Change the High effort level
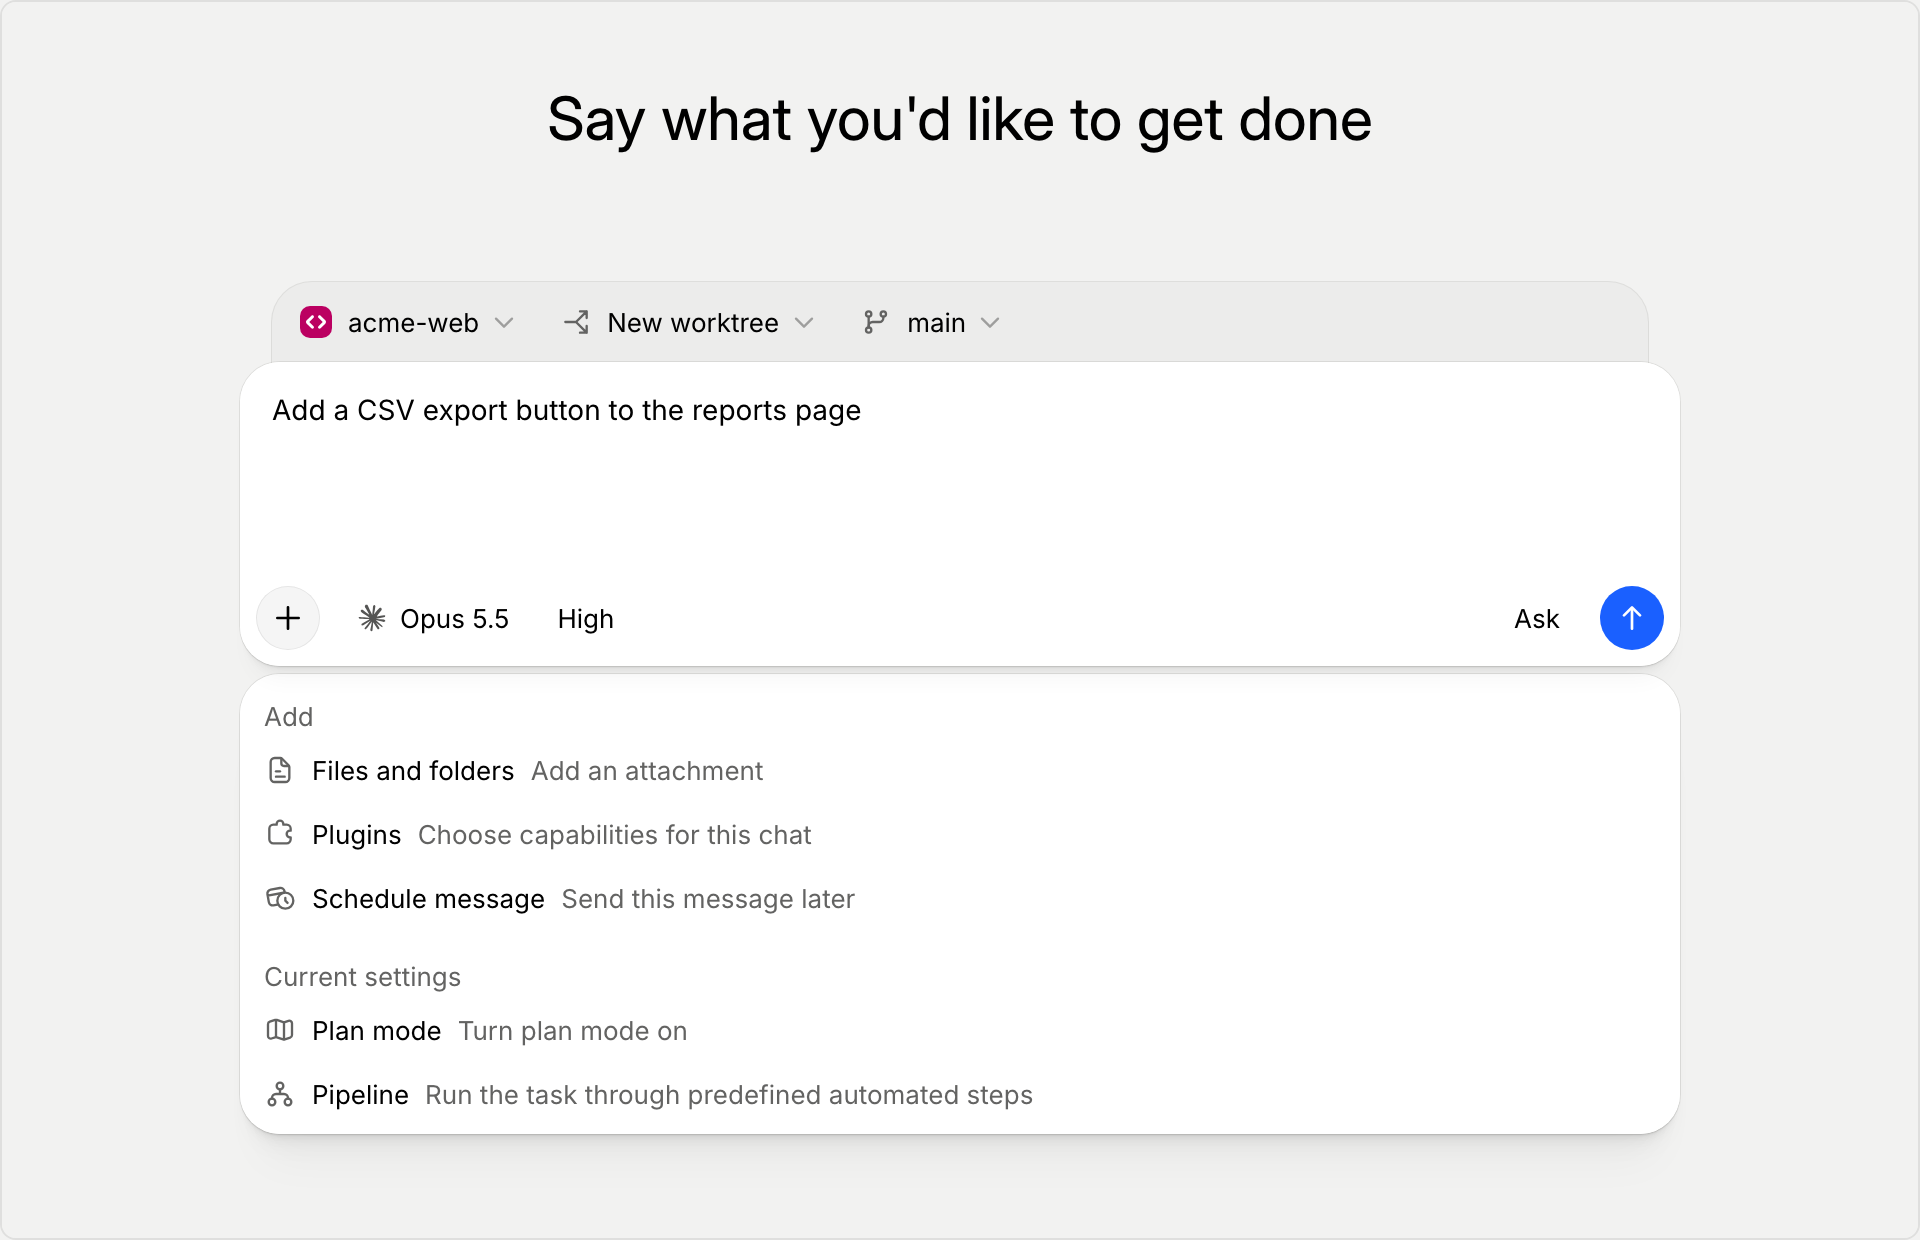Screen dimensions: 1920x1240 586,619
